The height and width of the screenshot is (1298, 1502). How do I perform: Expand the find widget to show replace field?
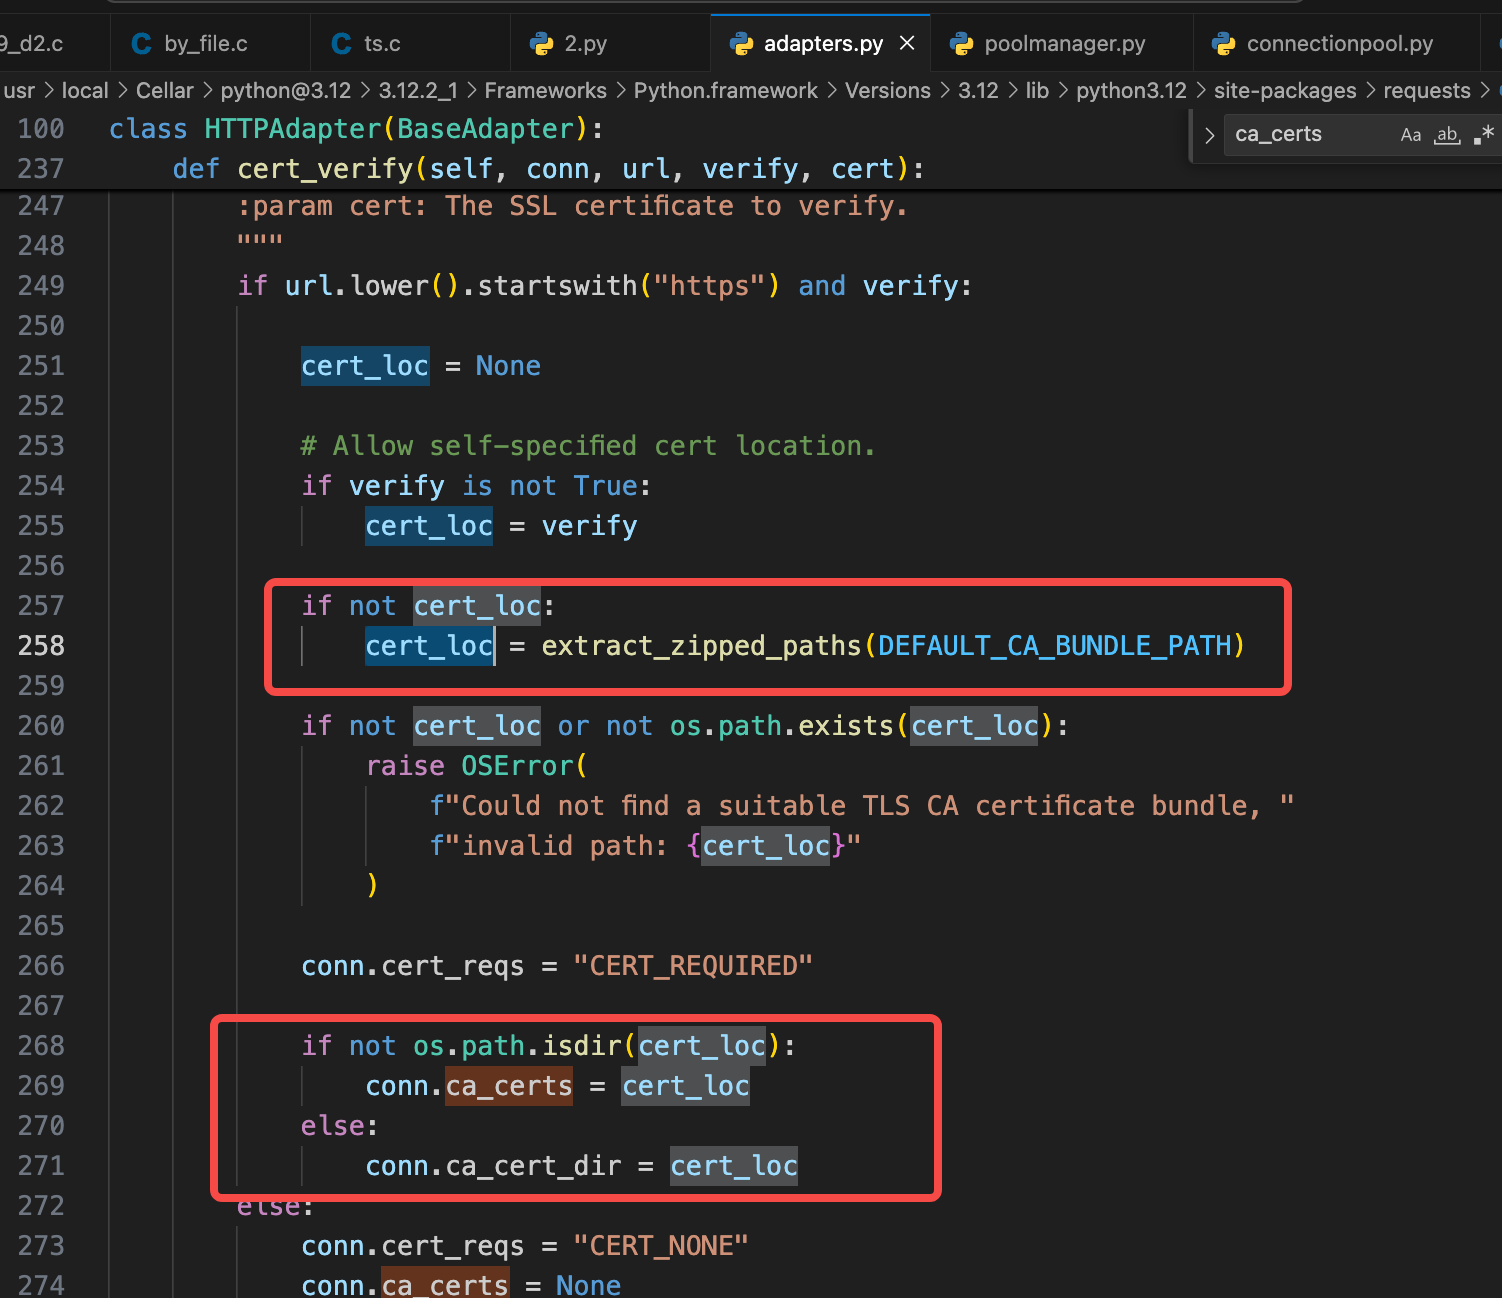tap(1210, 134)
